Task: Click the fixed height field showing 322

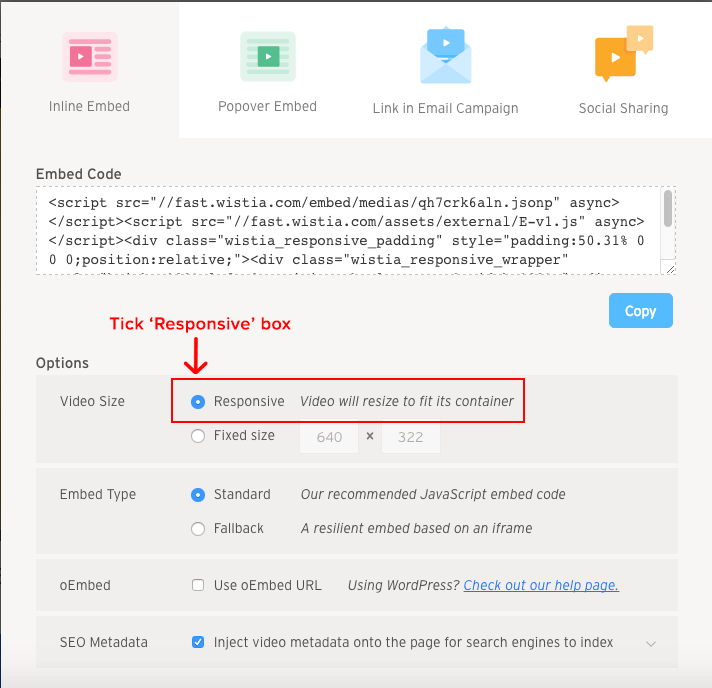Action: pyautogui.click(x=410, y=437)
